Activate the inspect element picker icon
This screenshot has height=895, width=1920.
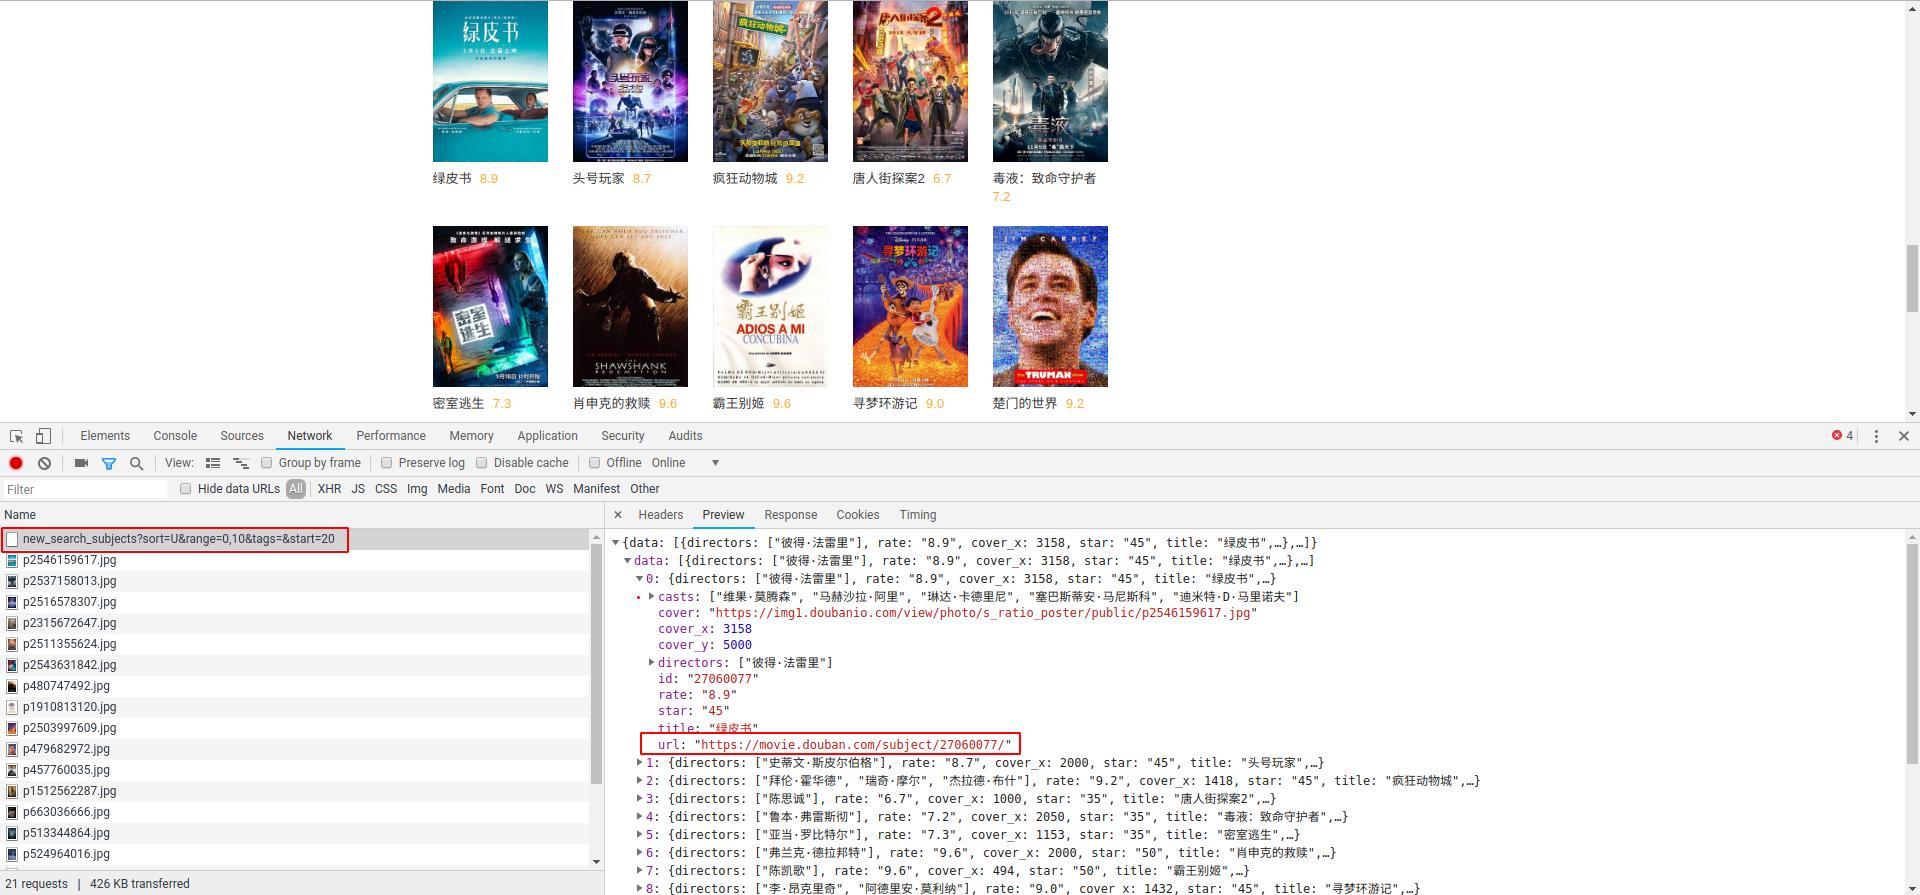pyautogui.click(x=16, y=436)
